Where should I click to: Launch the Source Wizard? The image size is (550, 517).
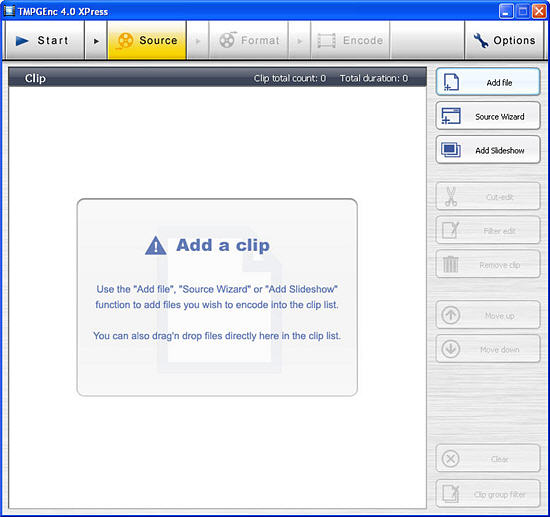[488, 116]
